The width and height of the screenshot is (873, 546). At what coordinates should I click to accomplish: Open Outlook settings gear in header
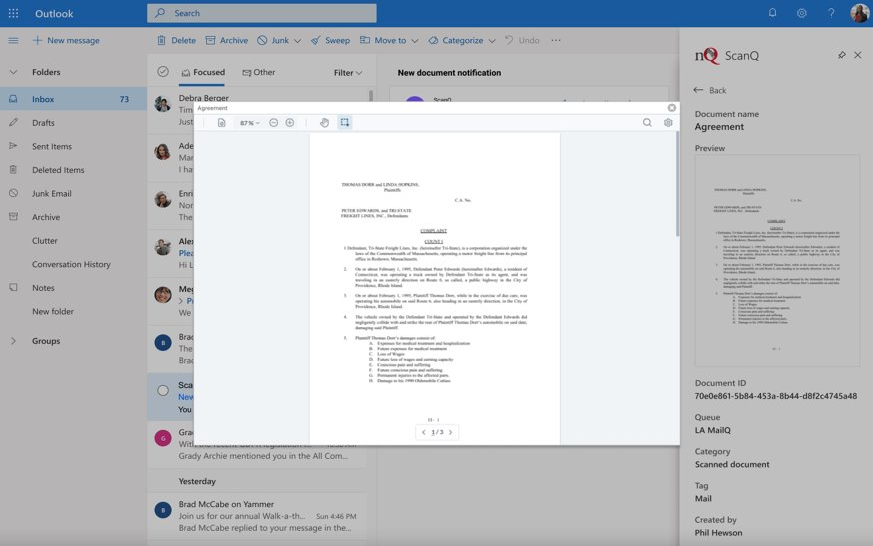[x=801, y=13]
